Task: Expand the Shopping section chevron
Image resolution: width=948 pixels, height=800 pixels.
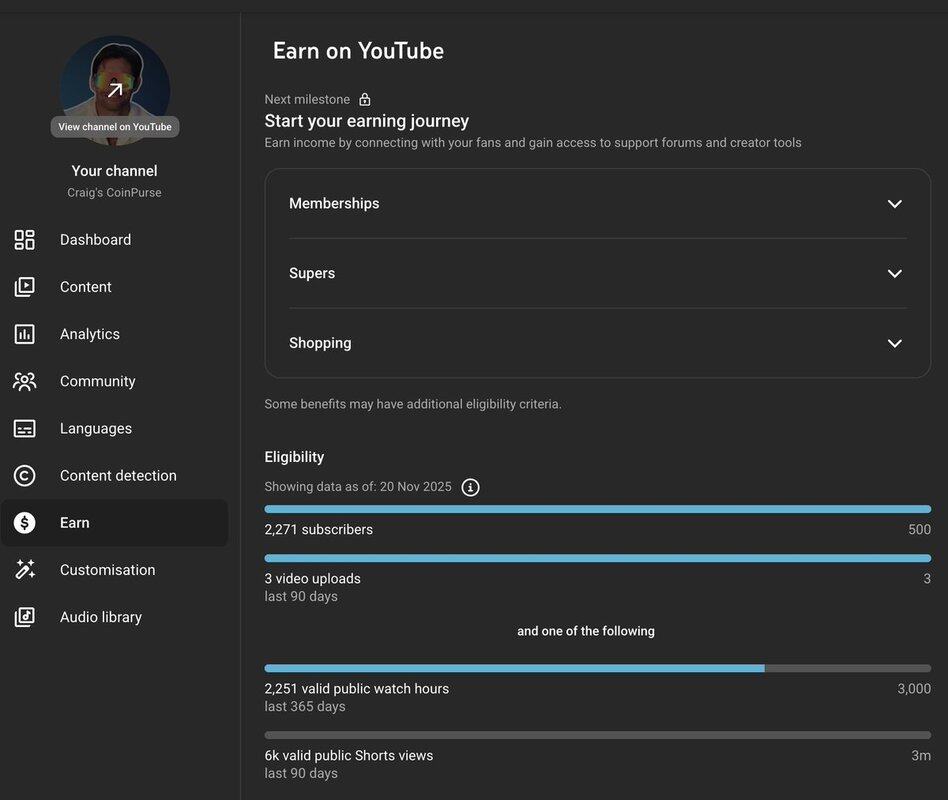Action: coord(894,343)
